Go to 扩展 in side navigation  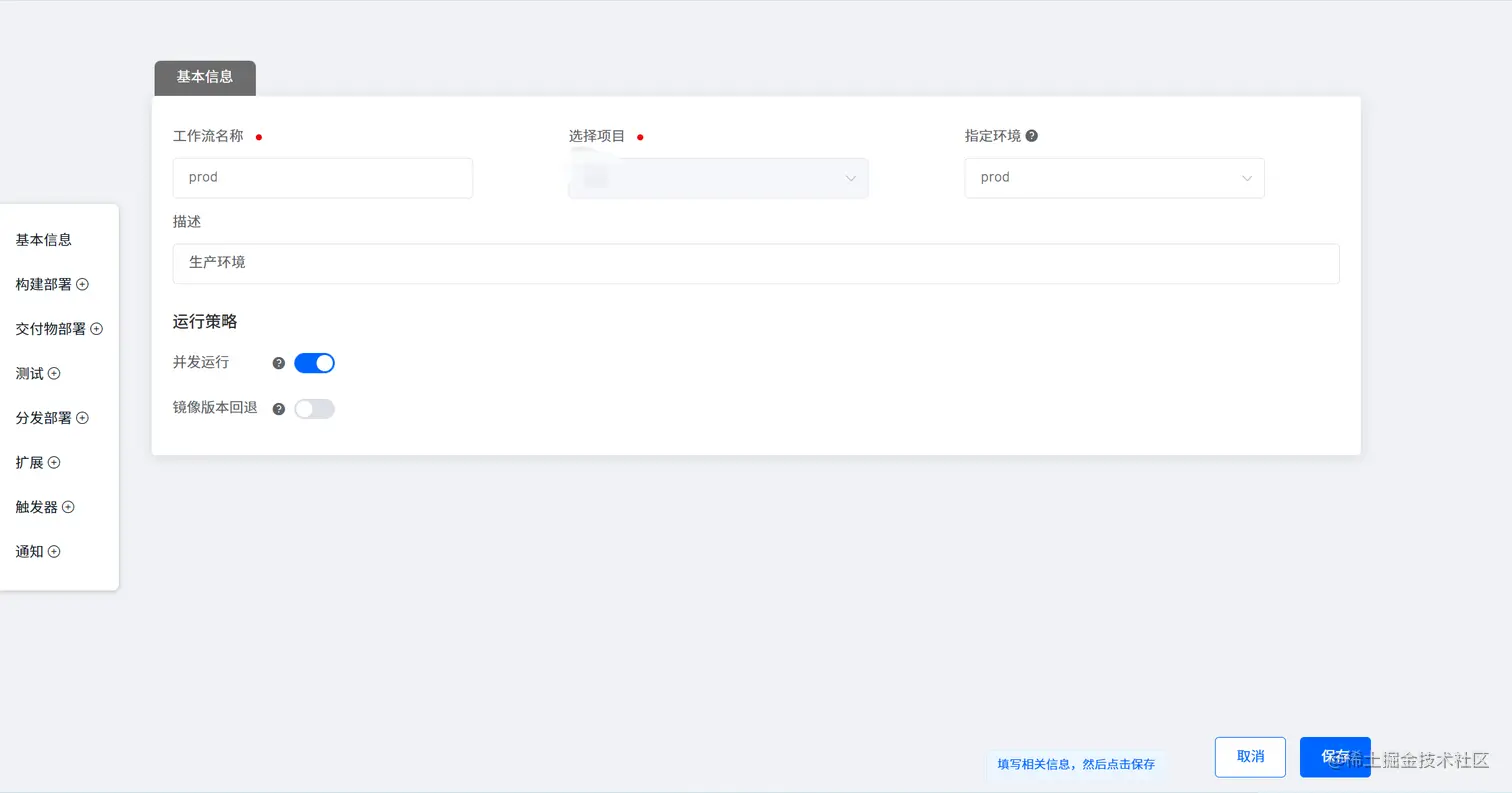coord(30,462)
